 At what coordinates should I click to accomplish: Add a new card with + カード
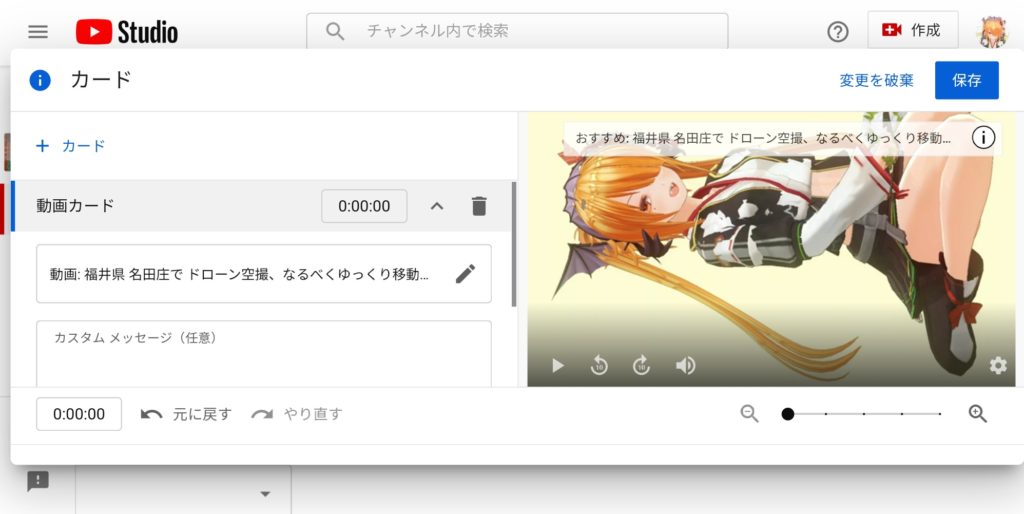[x=71, y=146]
